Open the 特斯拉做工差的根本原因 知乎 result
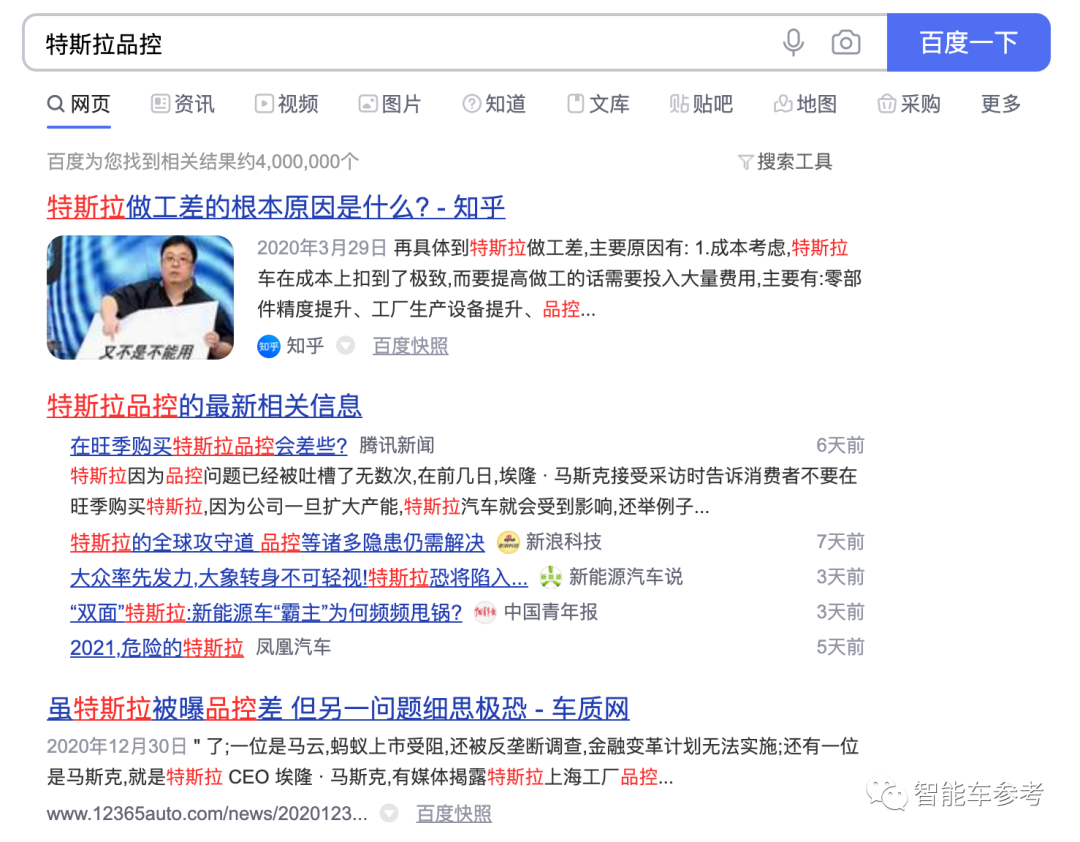This screenshot has height=842, width=1080. click(x=276, y=207)
